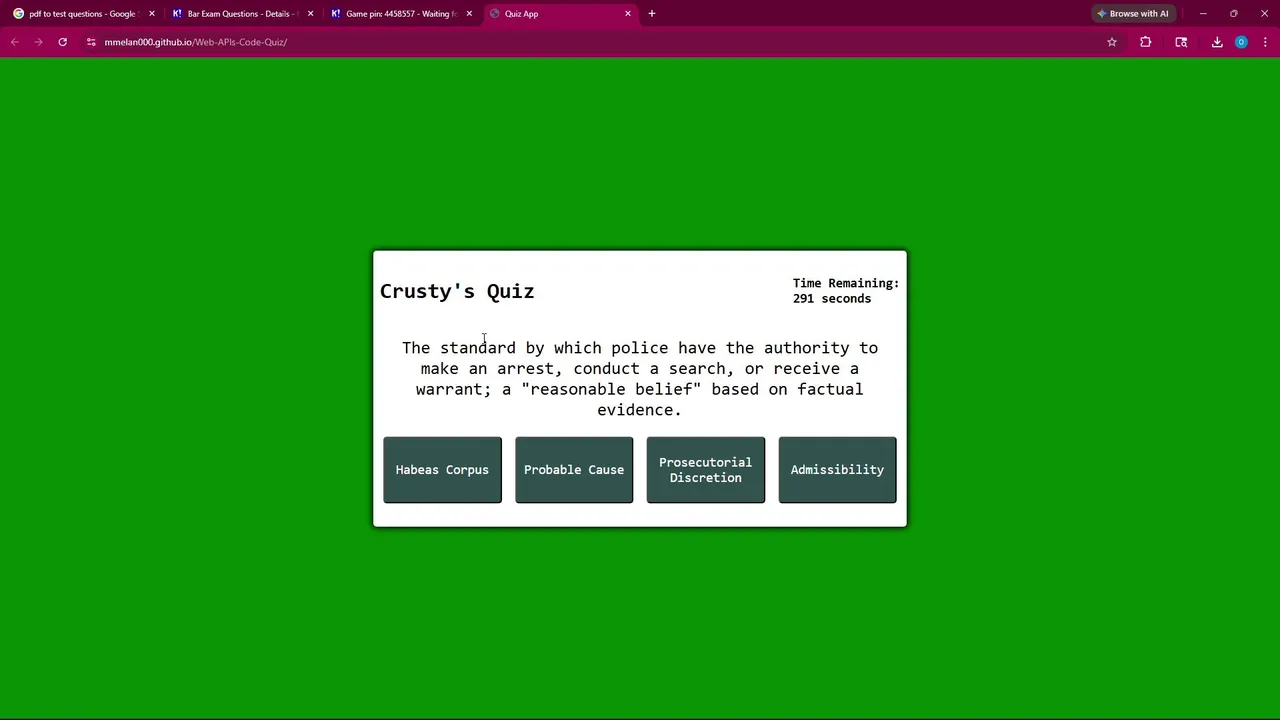This screenshot has height=720, width=1280.
Task: Minimize the browser window
Action: 1203,14
